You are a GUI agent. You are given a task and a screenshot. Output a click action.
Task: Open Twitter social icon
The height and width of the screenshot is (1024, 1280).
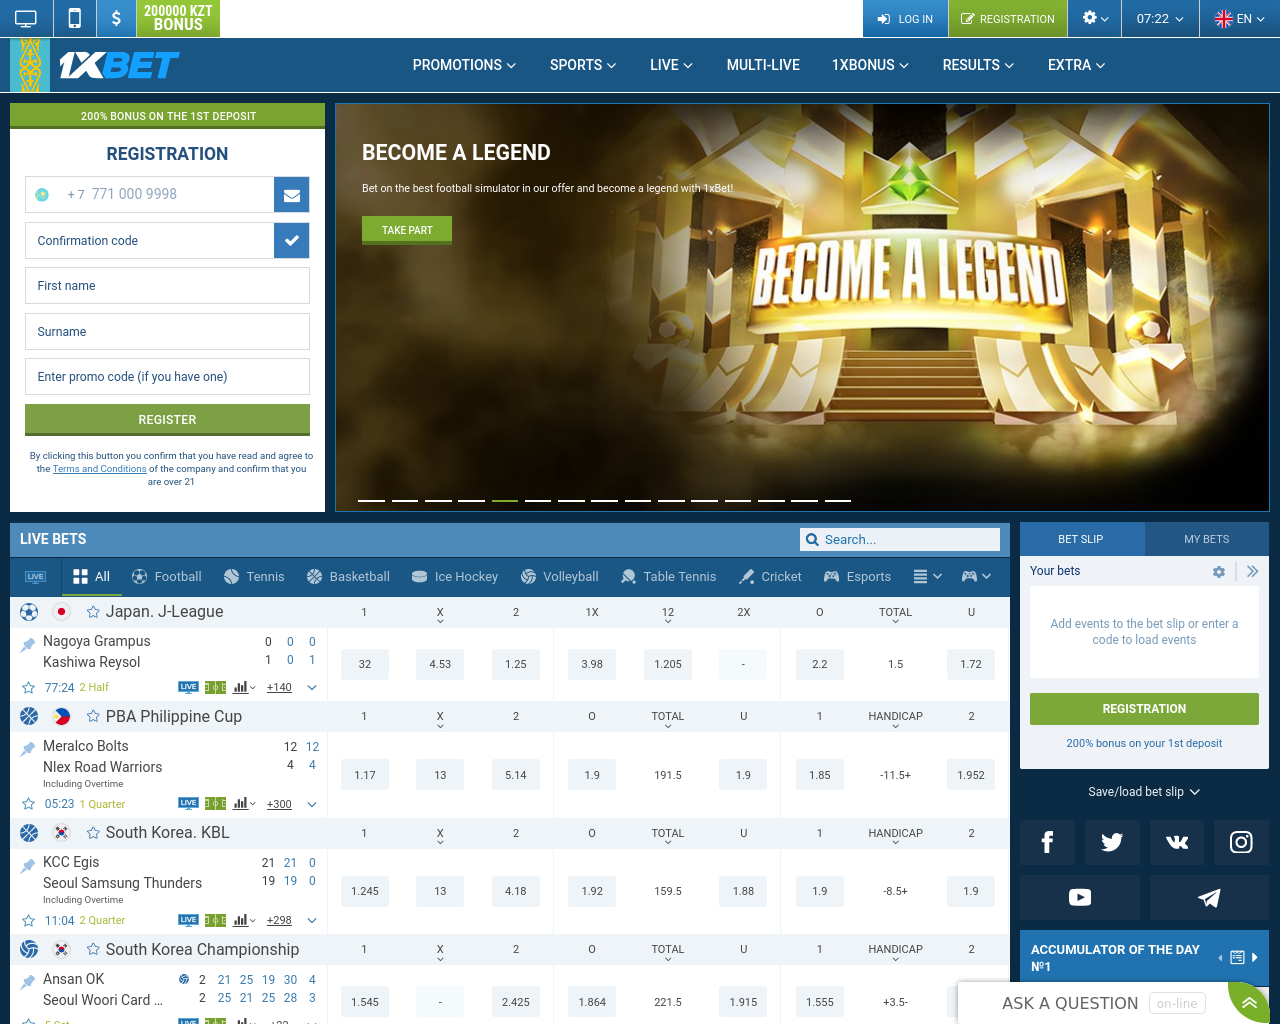click(x=1112, y=842)
